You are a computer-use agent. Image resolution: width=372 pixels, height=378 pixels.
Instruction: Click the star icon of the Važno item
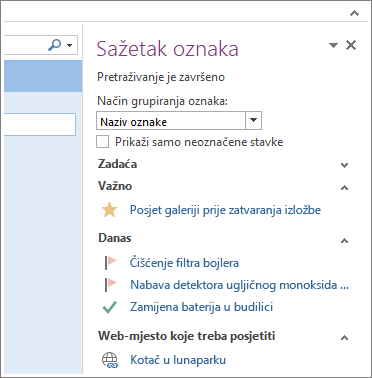109,210
